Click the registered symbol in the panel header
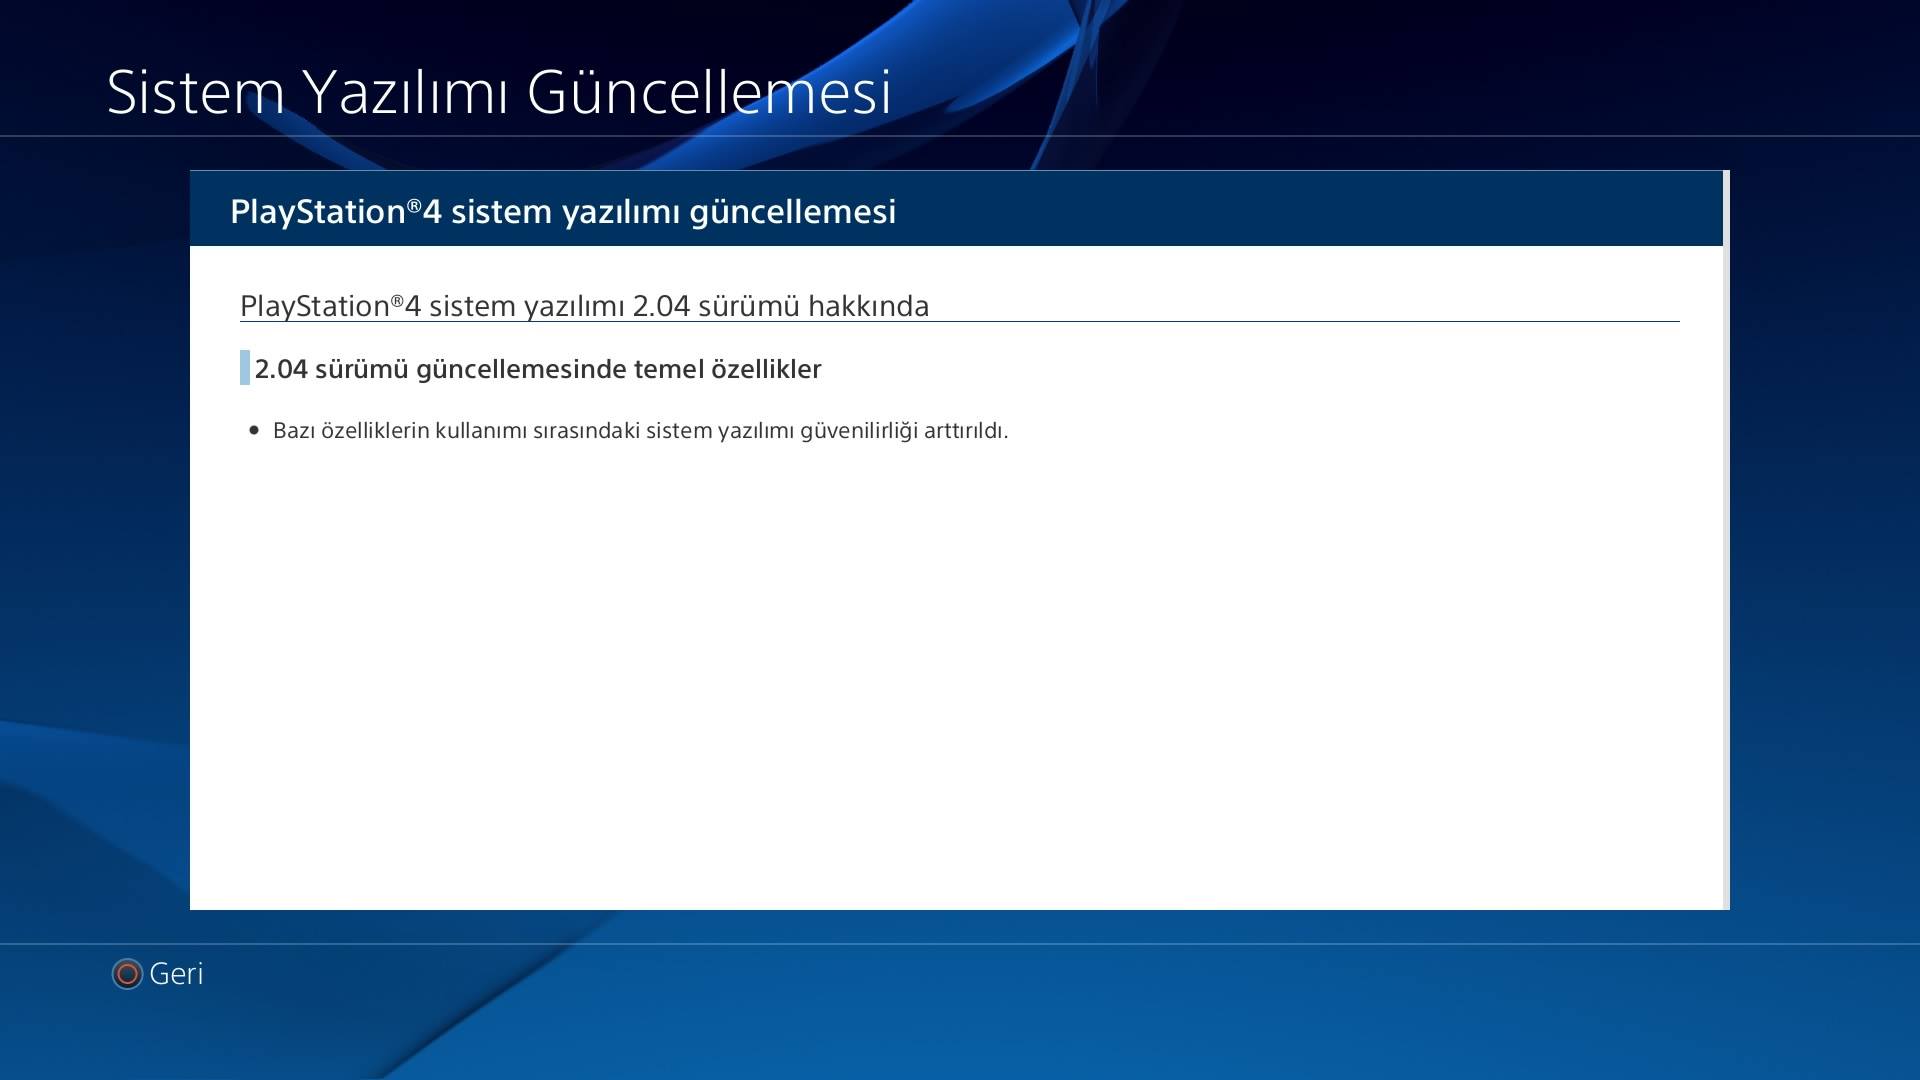Viewport: 1920px width, 1080px height. pos(414,206)
